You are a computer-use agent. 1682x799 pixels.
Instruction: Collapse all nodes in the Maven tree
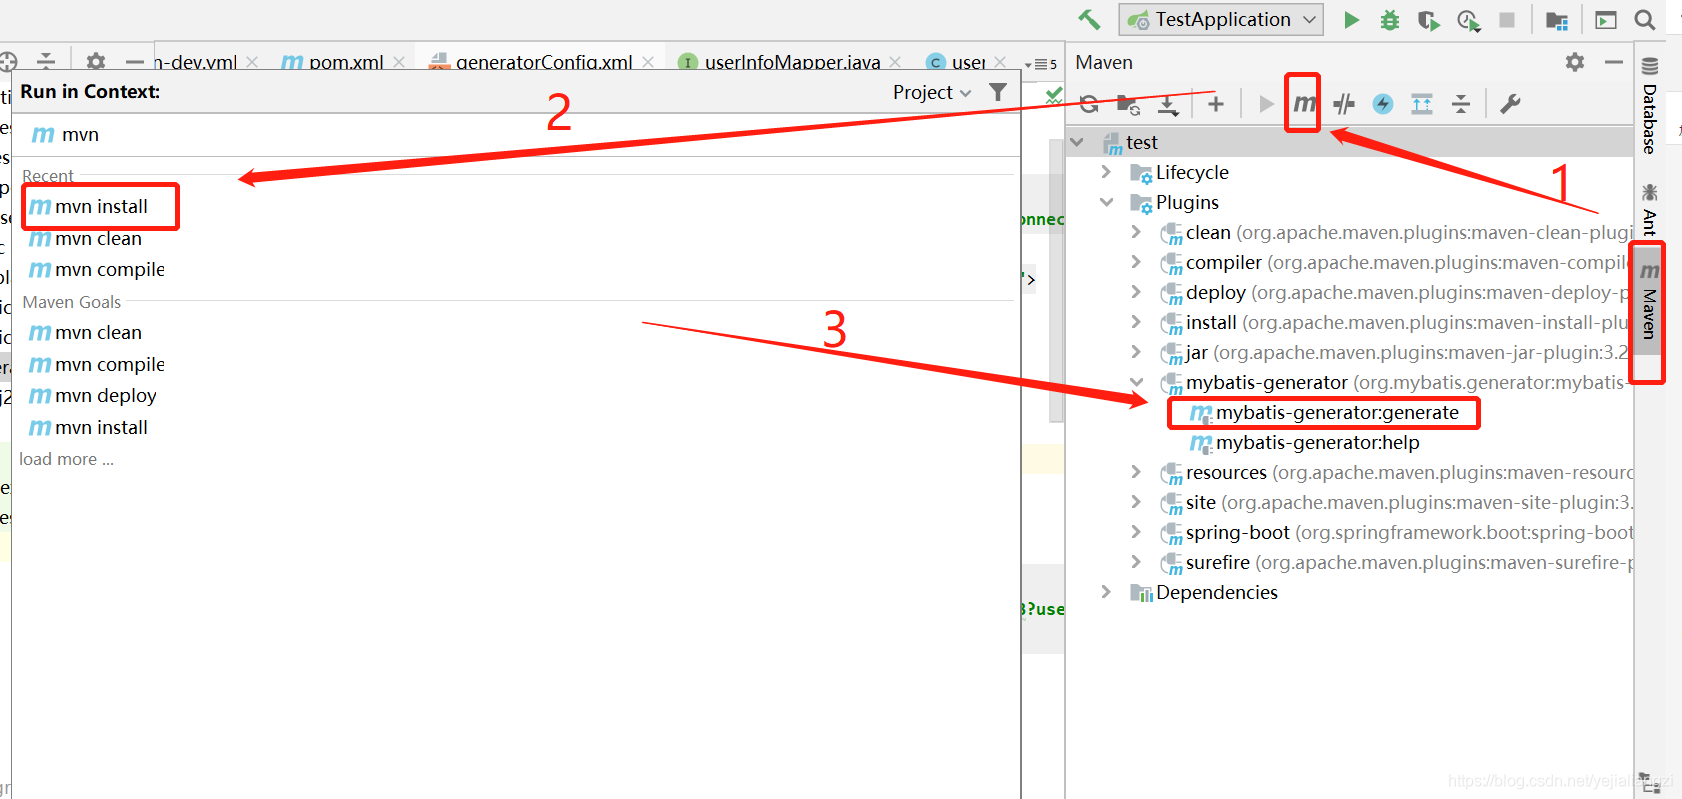pos(1461,104)
